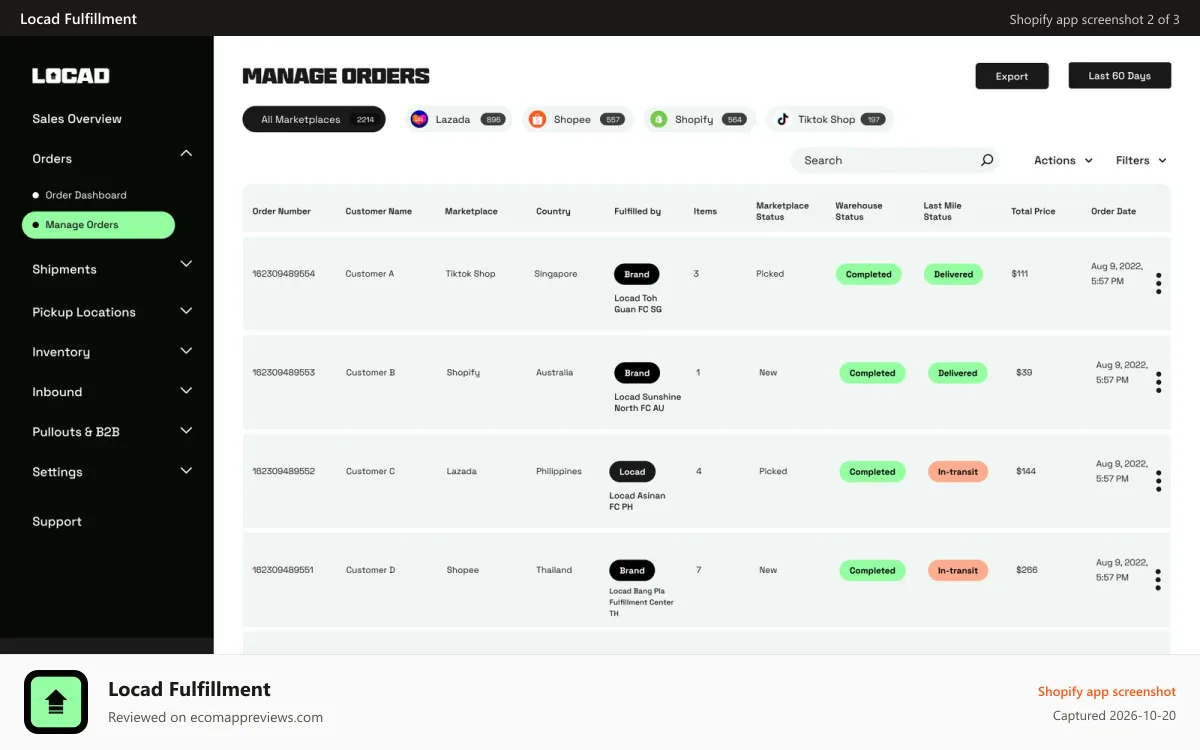Click the $266 total price cell

(x=1027, y=570)
